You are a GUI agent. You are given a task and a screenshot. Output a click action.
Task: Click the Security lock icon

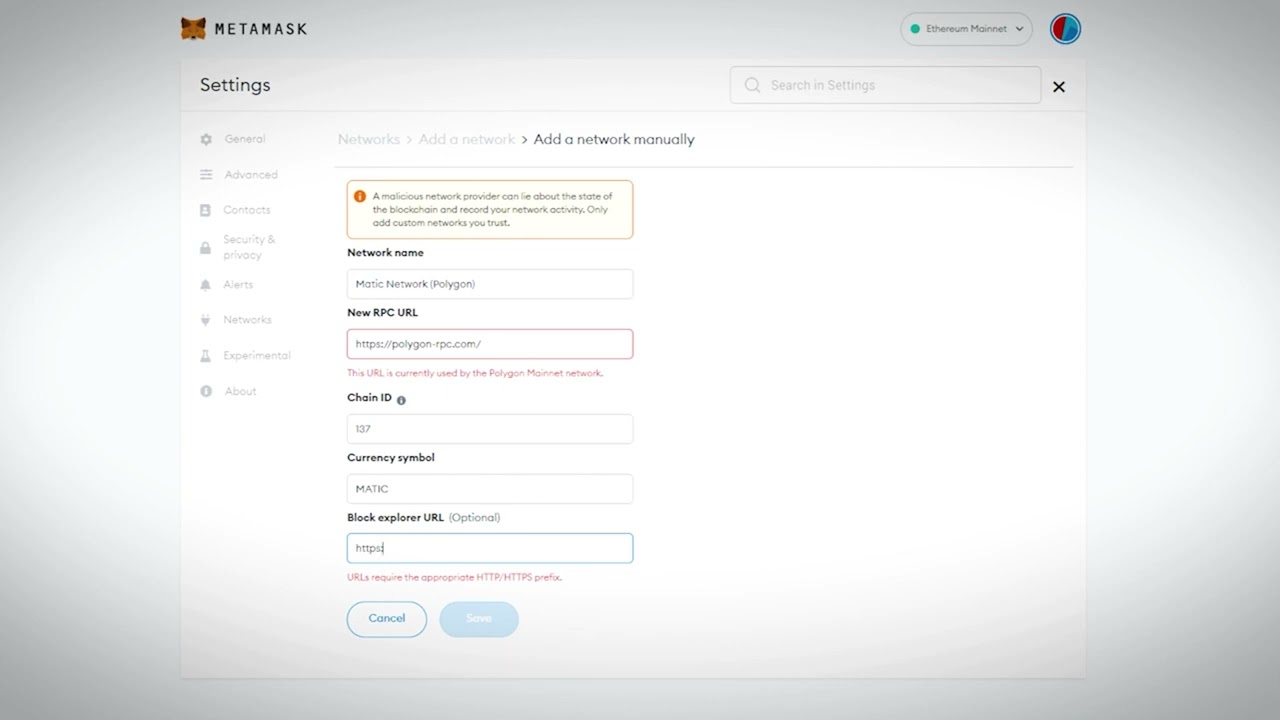(206, 247)
